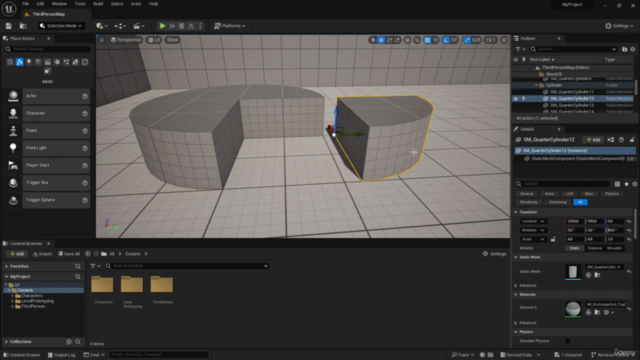Collapse the Cylinder folder in Outliner
Viewport: 640px width, 360px height.
537,85
